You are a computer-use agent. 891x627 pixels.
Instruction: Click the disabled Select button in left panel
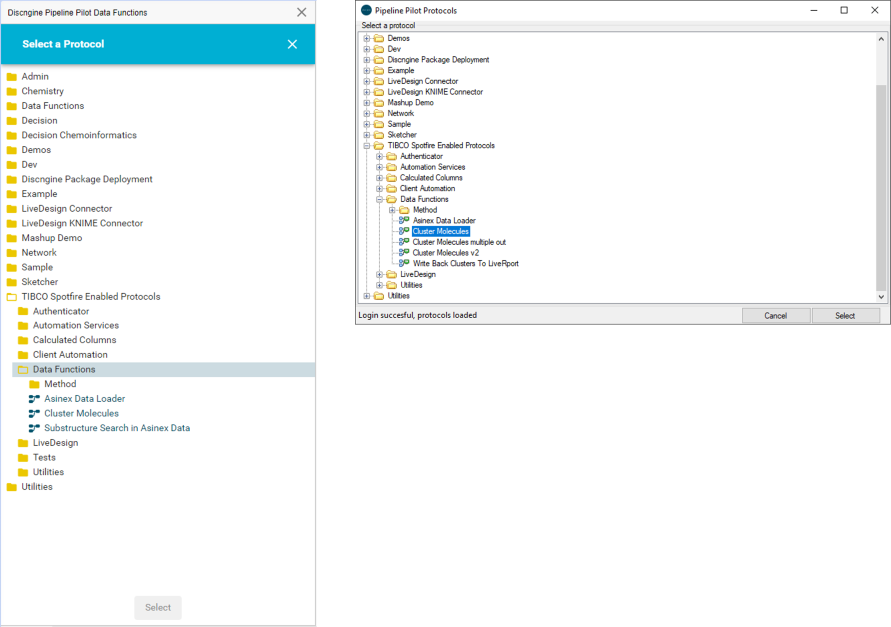coord(158,607)
